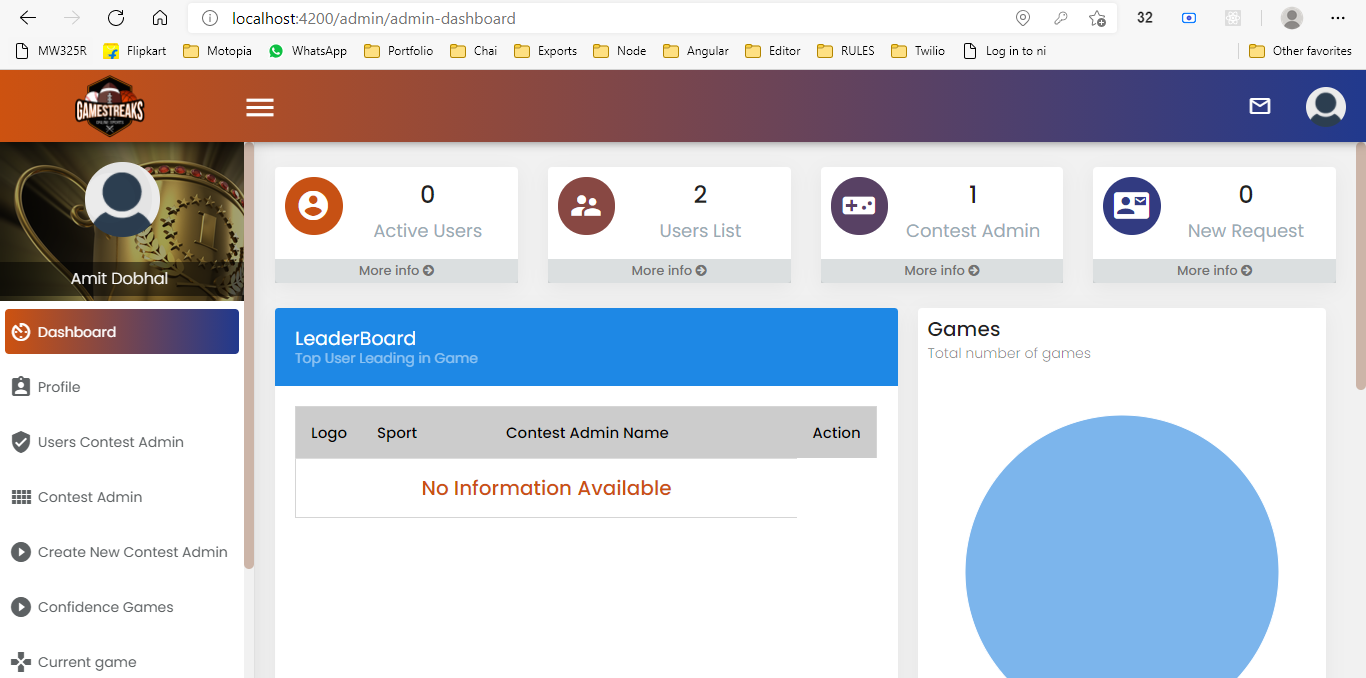
Task: Click the browser refresh icon
Action: 116,18
